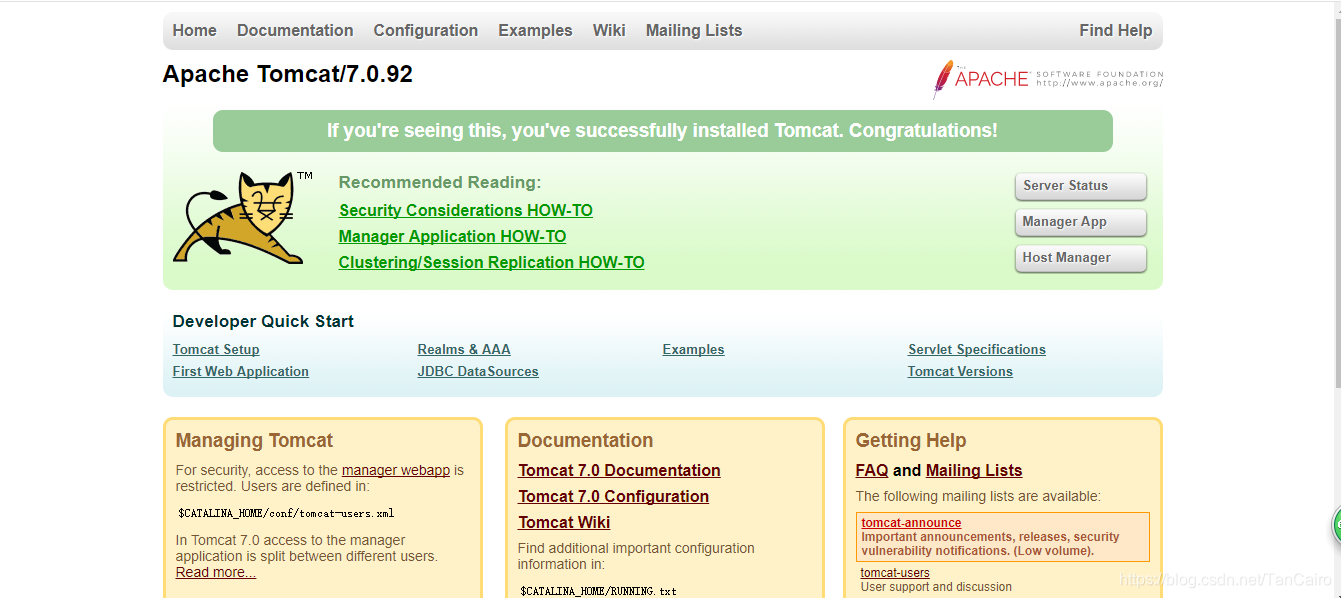The height and width of the screenshot is (598, 1341).
Task: Open the First Web Application link
Action: (241, 371)
